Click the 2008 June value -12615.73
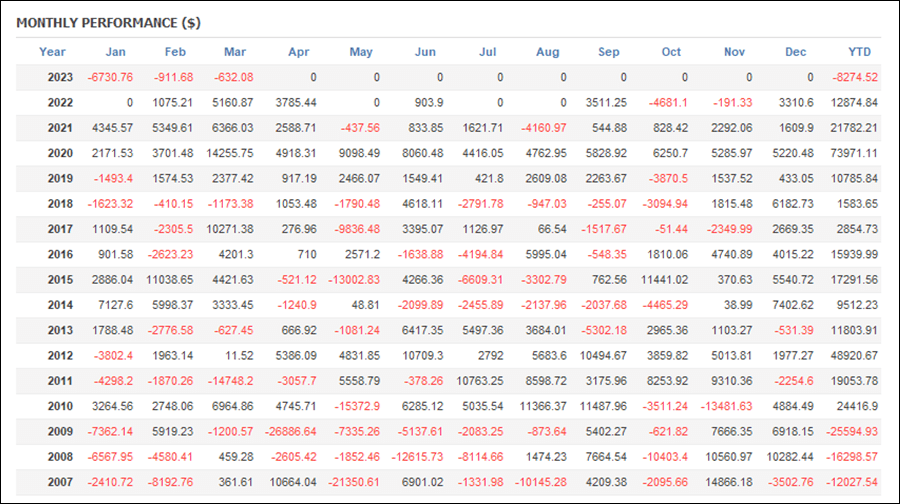The height and width of the screenshot is (504, 900). (417, 457)
